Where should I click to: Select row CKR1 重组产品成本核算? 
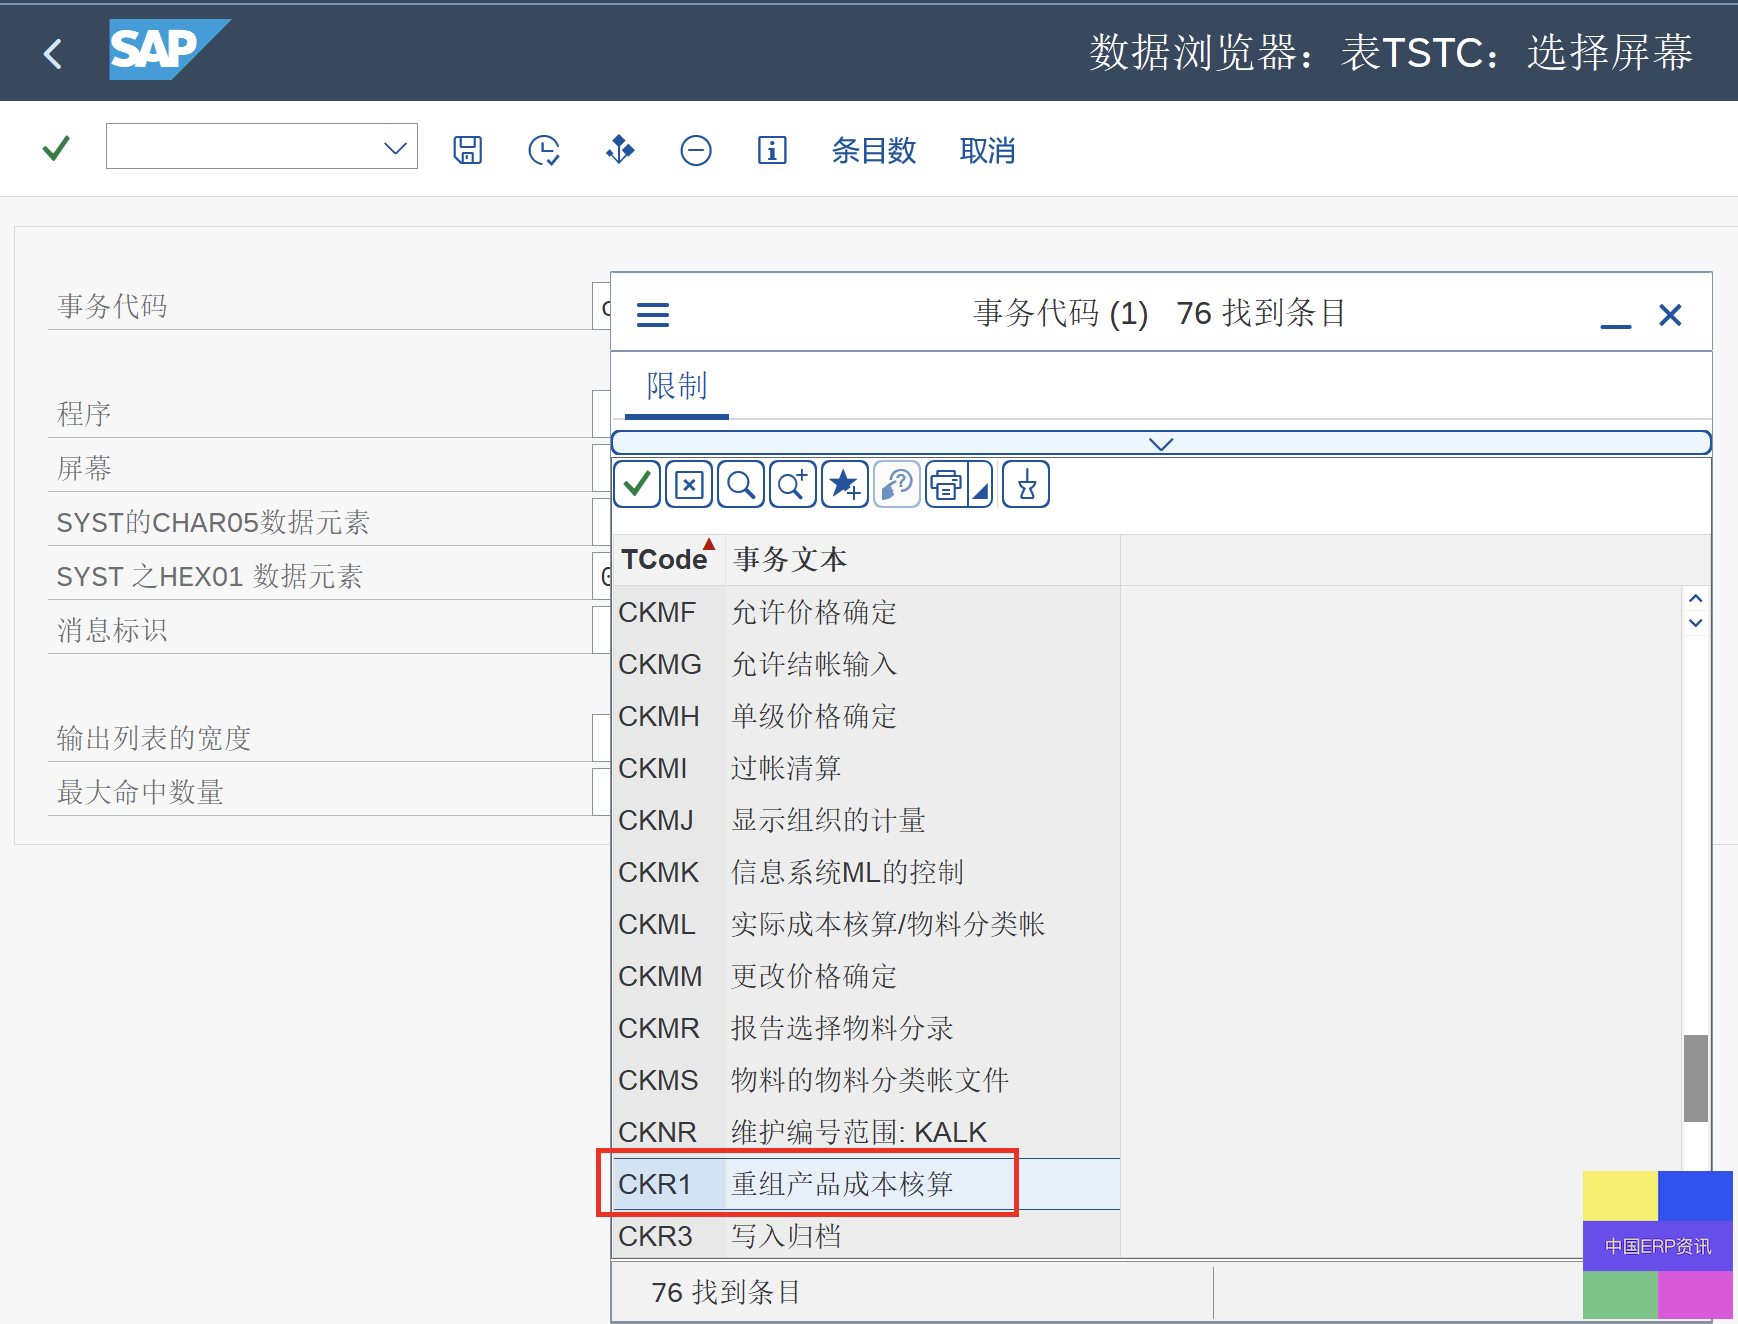coord(866,1184)
